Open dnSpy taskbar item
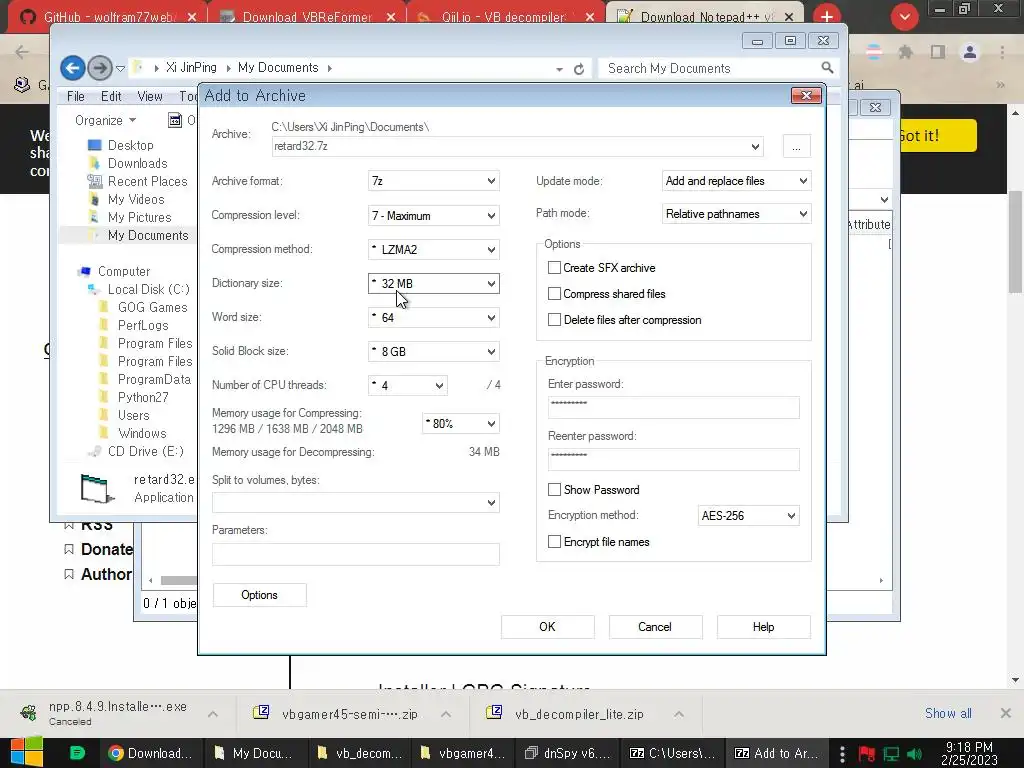Screen dimensions: 1024x768 568,753
